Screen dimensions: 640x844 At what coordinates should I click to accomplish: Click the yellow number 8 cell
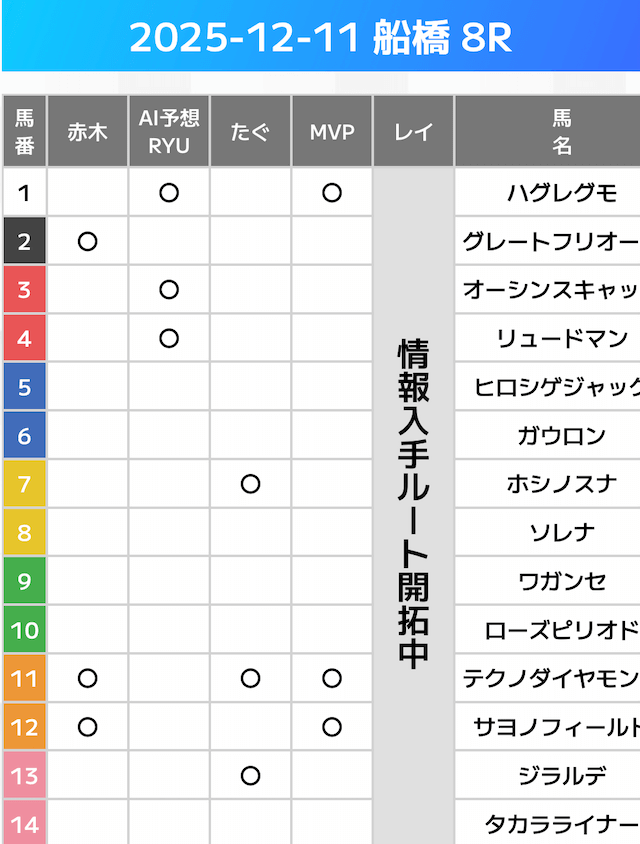(25, 532)
